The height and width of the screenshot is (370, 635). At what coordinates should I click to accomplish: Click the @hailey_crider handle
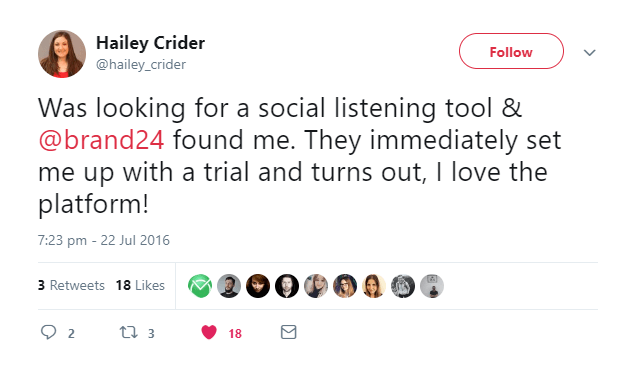point(141,64)
